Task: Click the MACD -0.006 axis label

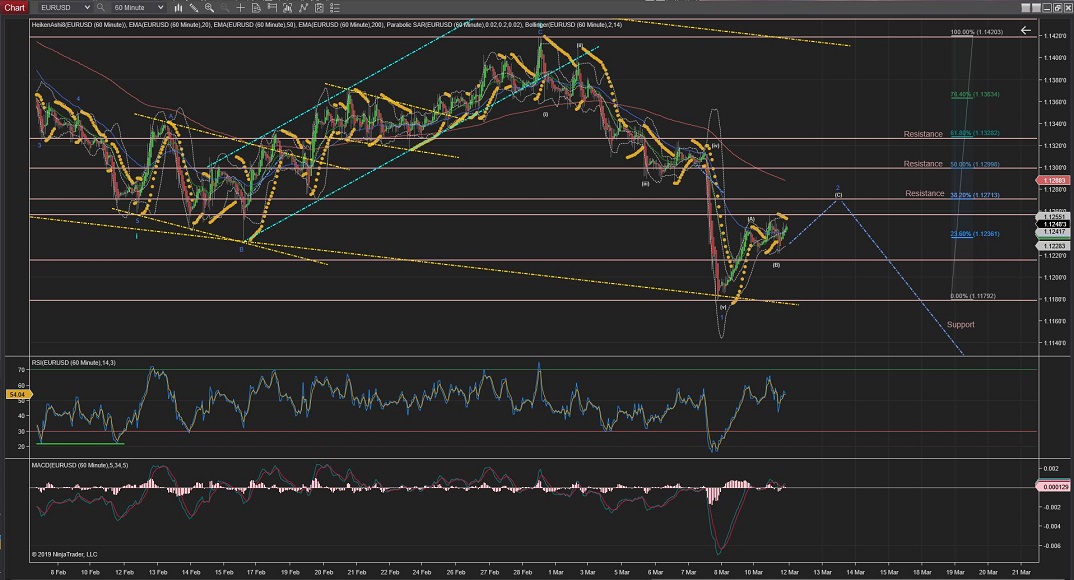Action: click(1052, 546)
